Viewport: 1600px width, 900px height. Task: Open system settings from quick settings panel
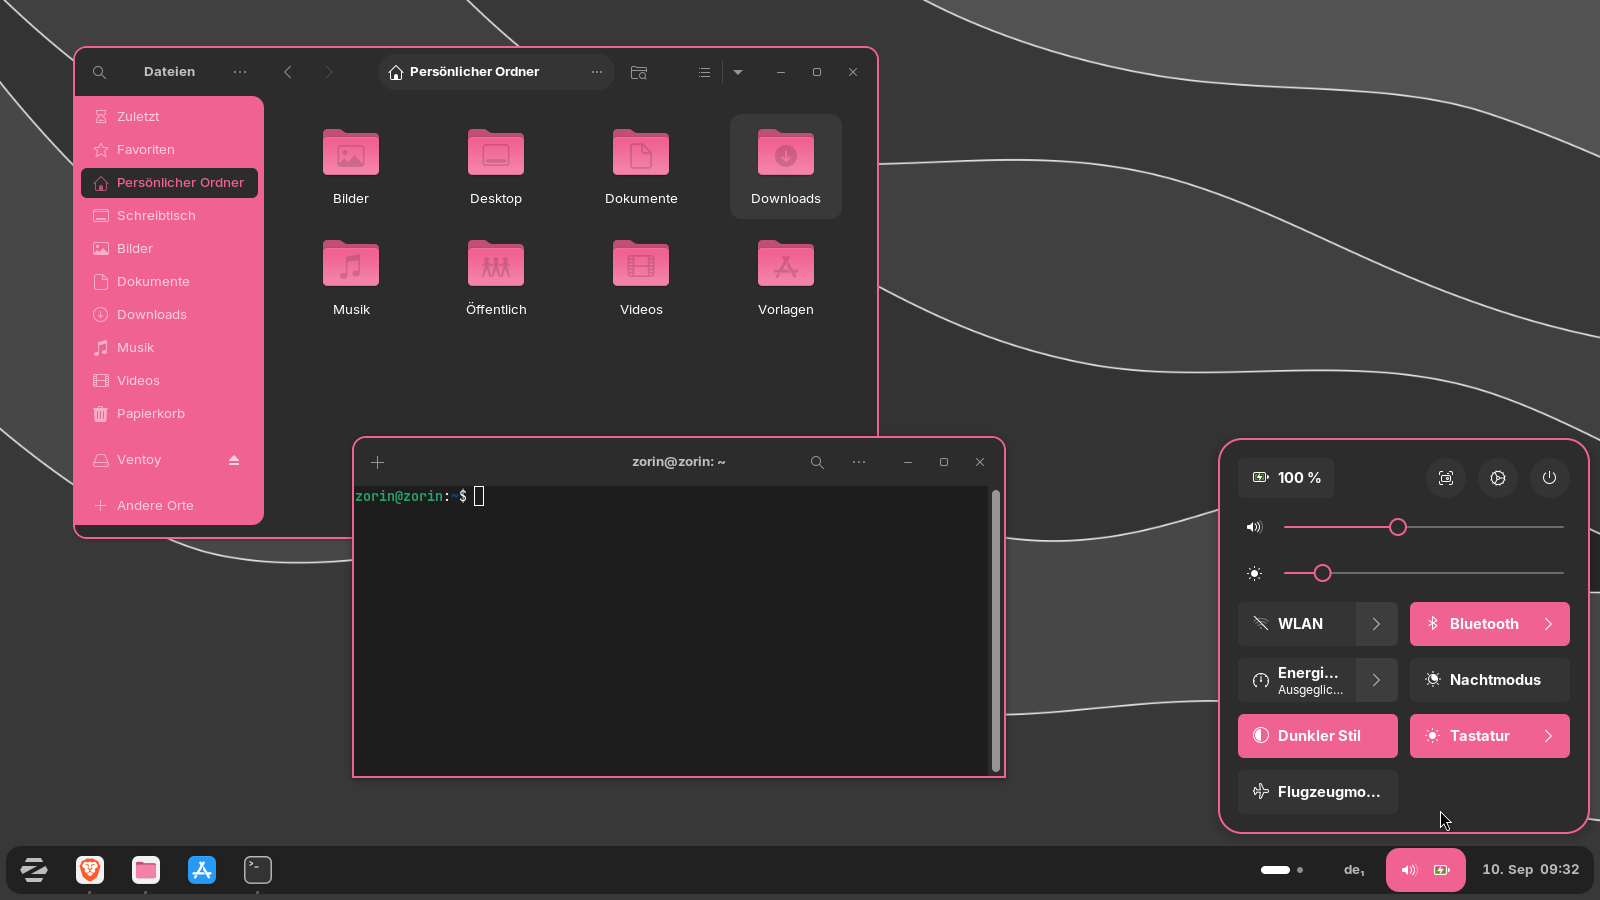pos(1498,478)
